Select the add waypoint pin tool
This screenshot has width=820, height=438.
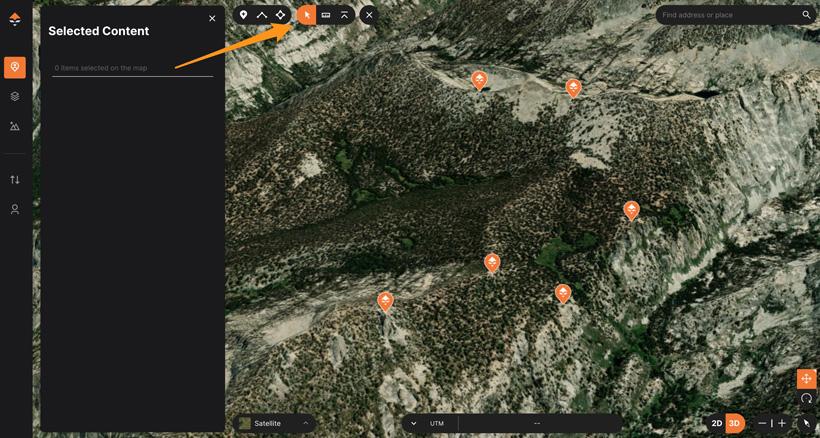pyautogui.click(x=243, y=15)
